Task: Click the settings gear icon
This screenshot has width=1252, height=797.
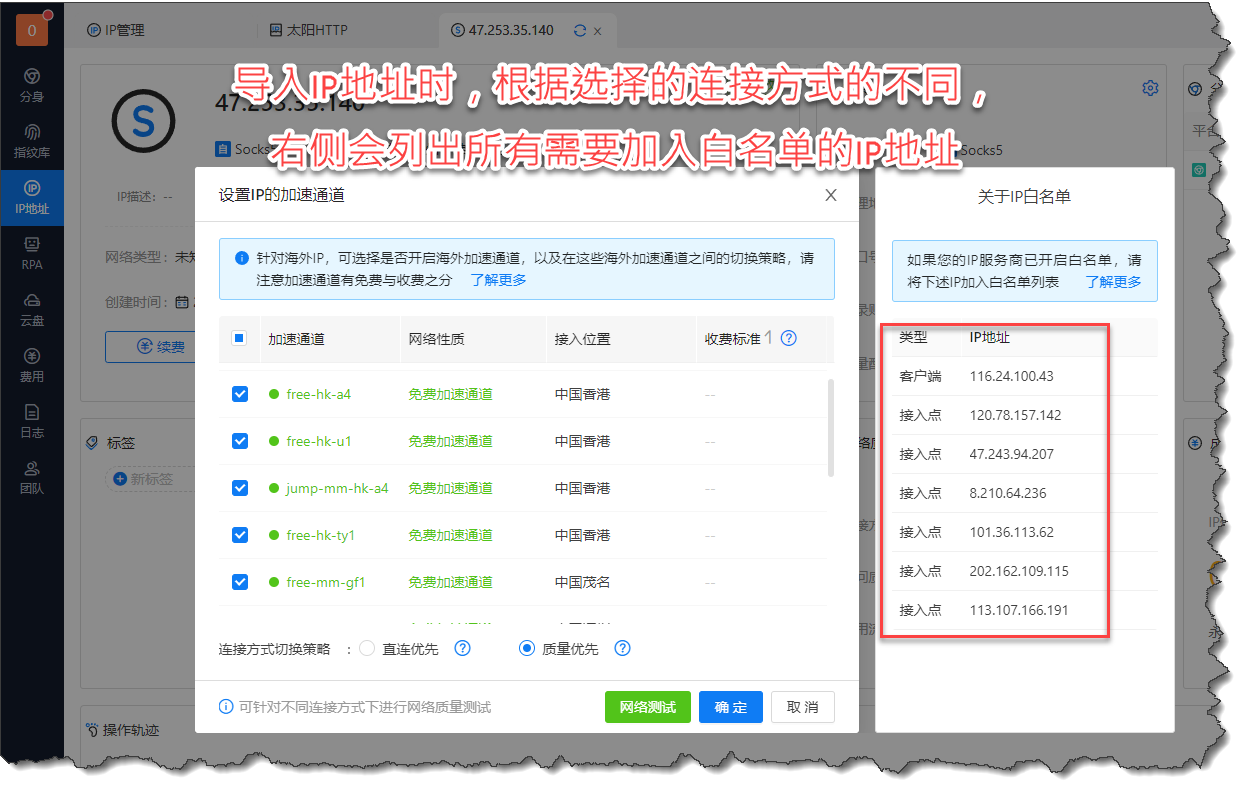Action: [x=1150, y=88]
